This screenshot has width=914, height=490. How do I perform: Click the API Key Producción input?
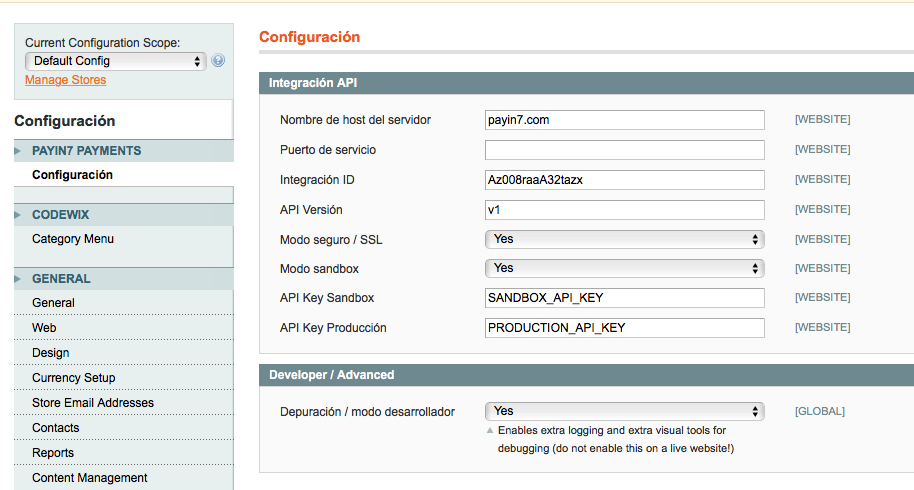[x=624, y=328]
